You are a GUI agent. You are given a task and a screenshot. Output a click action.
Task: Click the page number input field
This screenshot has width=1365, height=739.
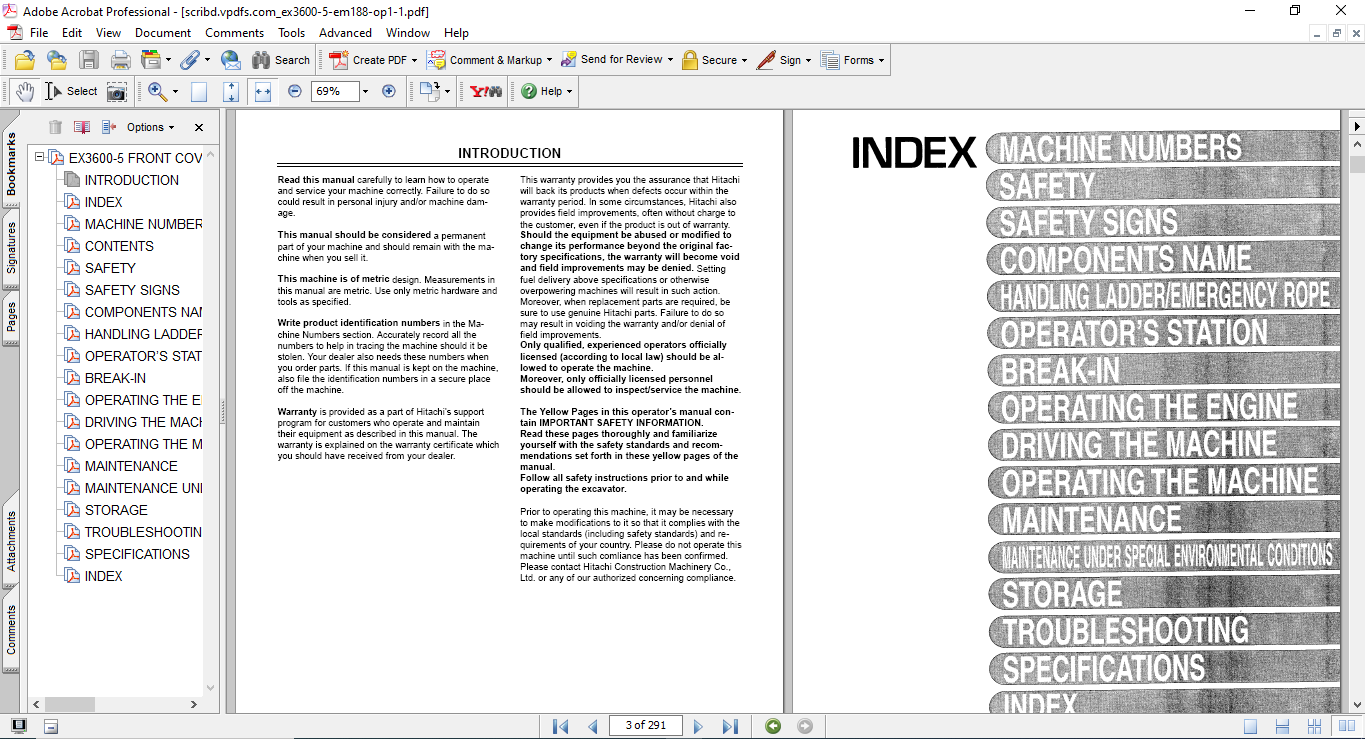[645, 726]
